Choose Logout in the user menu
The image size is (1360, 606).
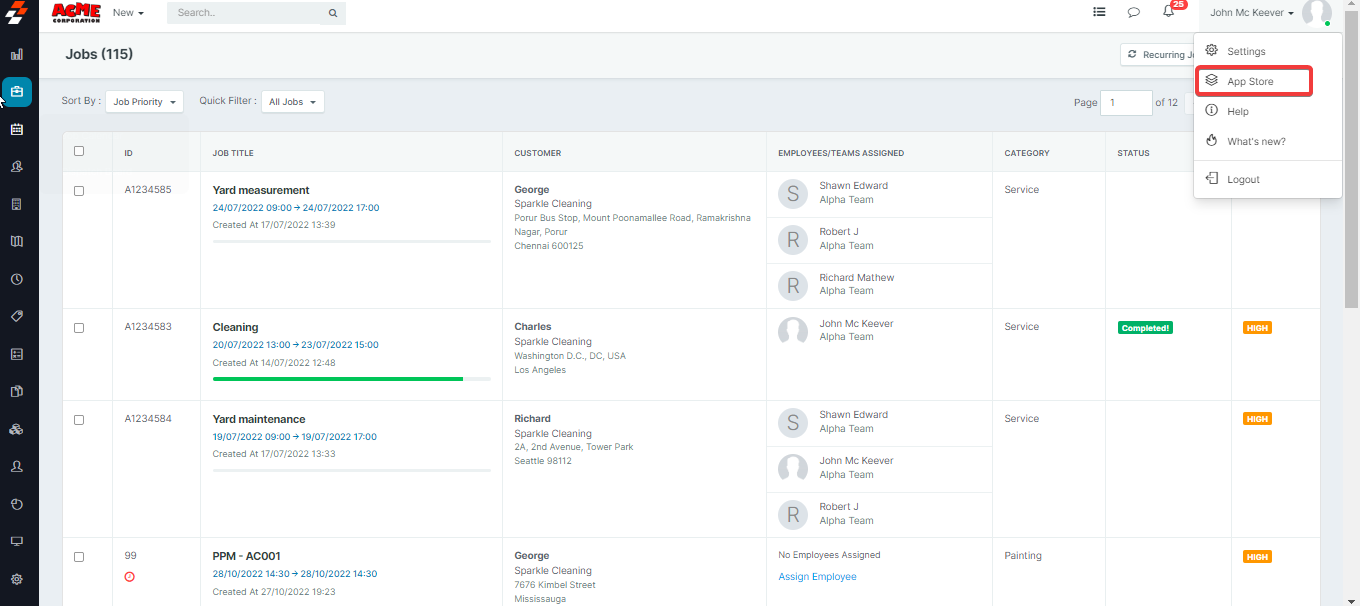point(1243,179)
